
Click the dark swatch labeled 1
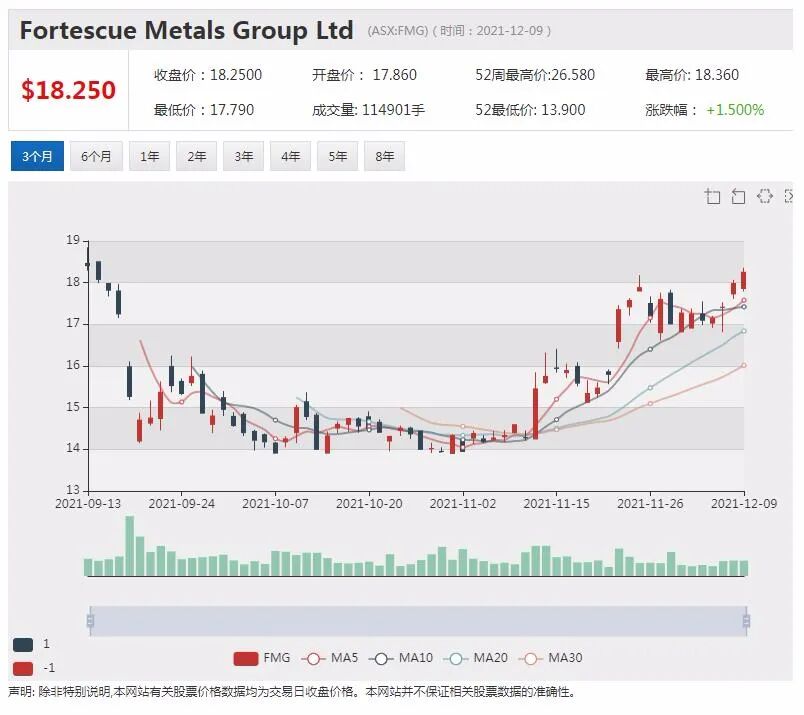[23, 645]
